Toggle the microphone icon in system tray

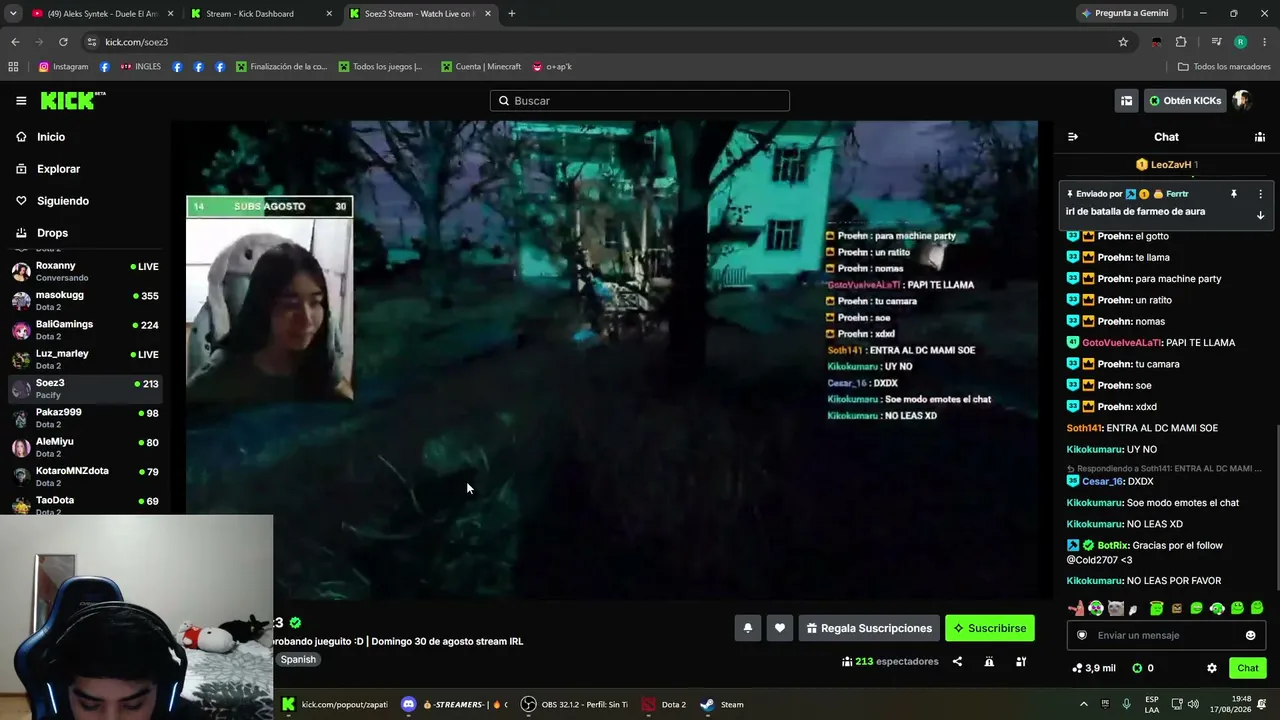1127,704
